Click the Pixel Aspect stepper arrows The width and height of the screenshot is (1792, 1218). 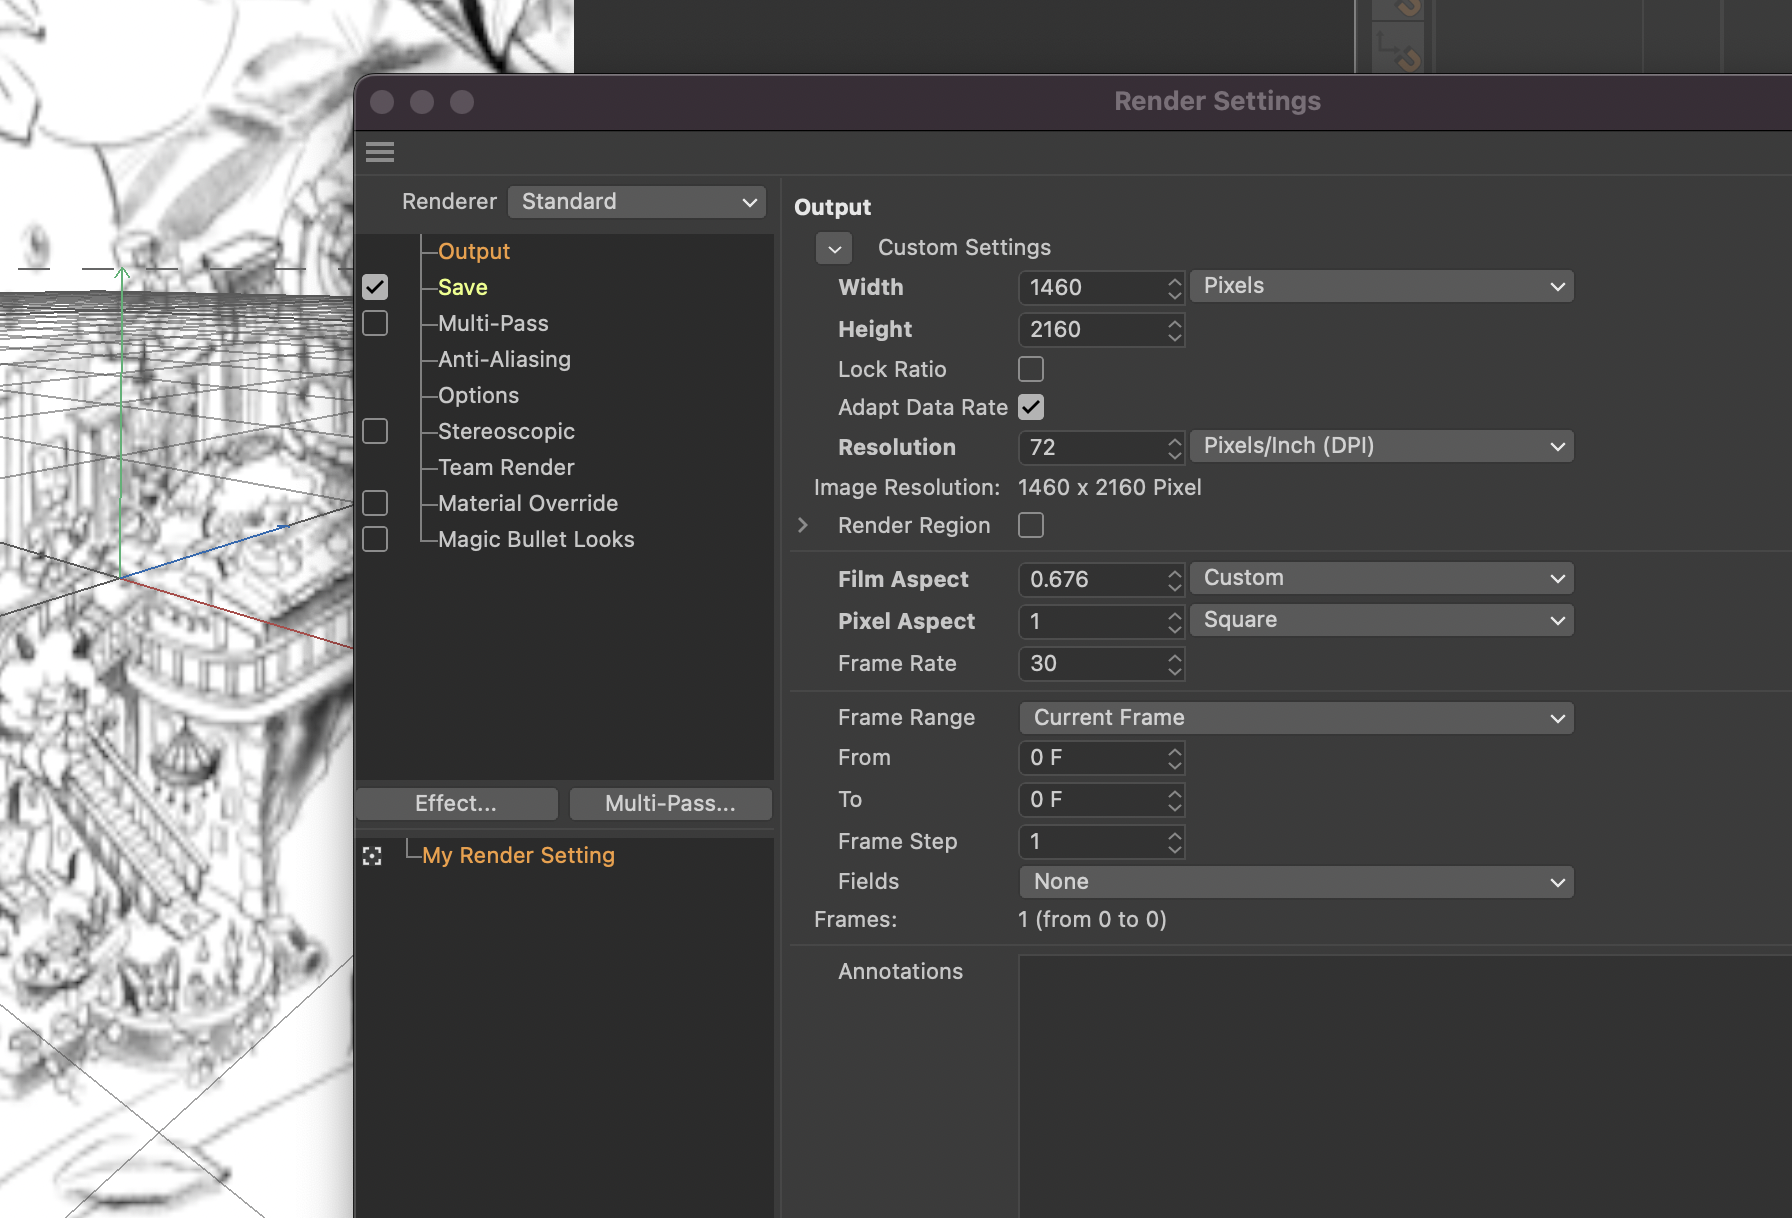tap(1175, 622)
